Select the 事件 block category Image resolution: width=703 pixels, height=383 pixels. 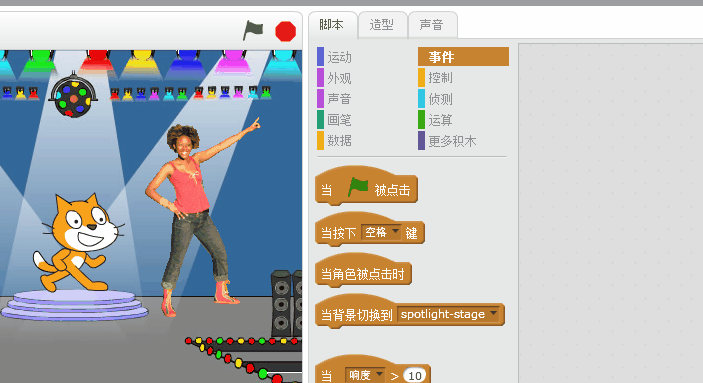pyautogui.click(x=464, y=57)
